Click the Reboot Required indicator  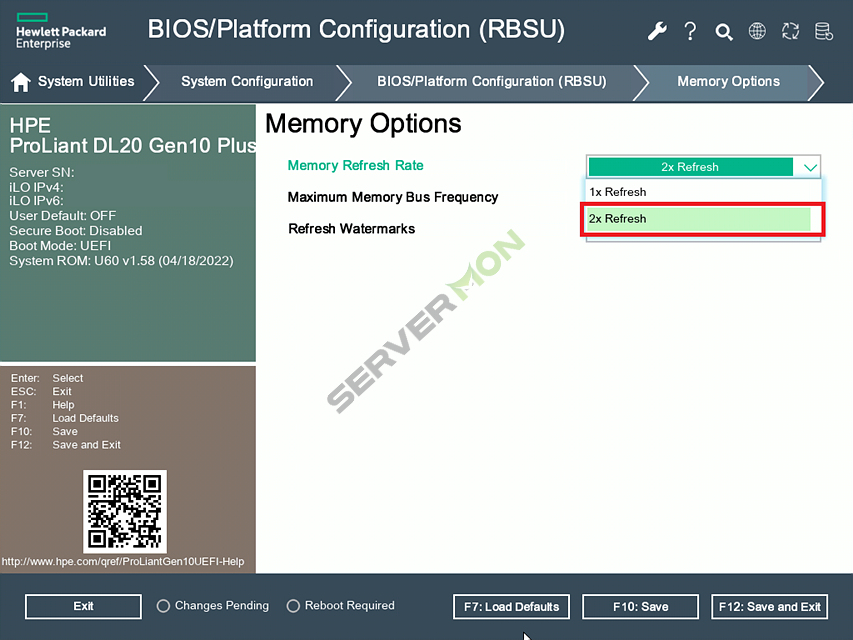tap(341, 606)
